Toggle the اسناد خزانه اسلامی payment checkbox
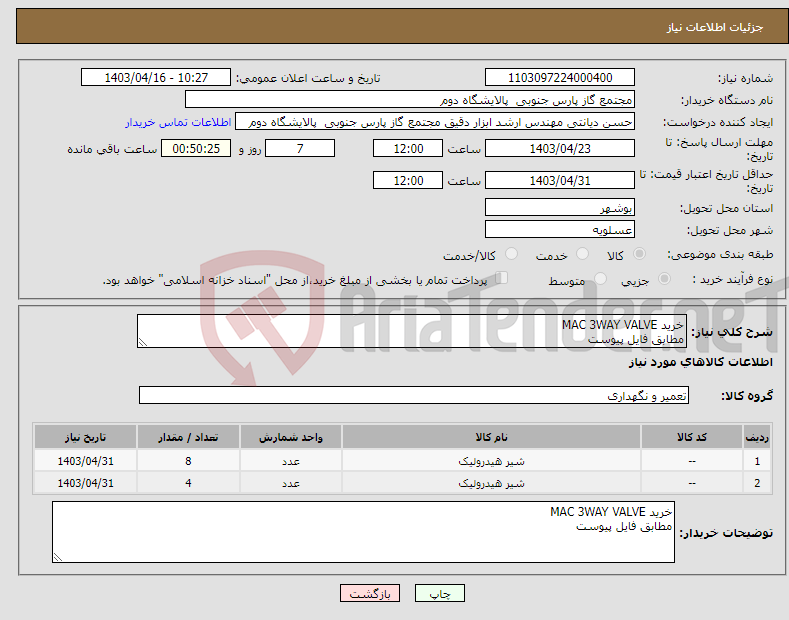Image resolution: width=789 pixels, height=620 pixels. (501, 278)
